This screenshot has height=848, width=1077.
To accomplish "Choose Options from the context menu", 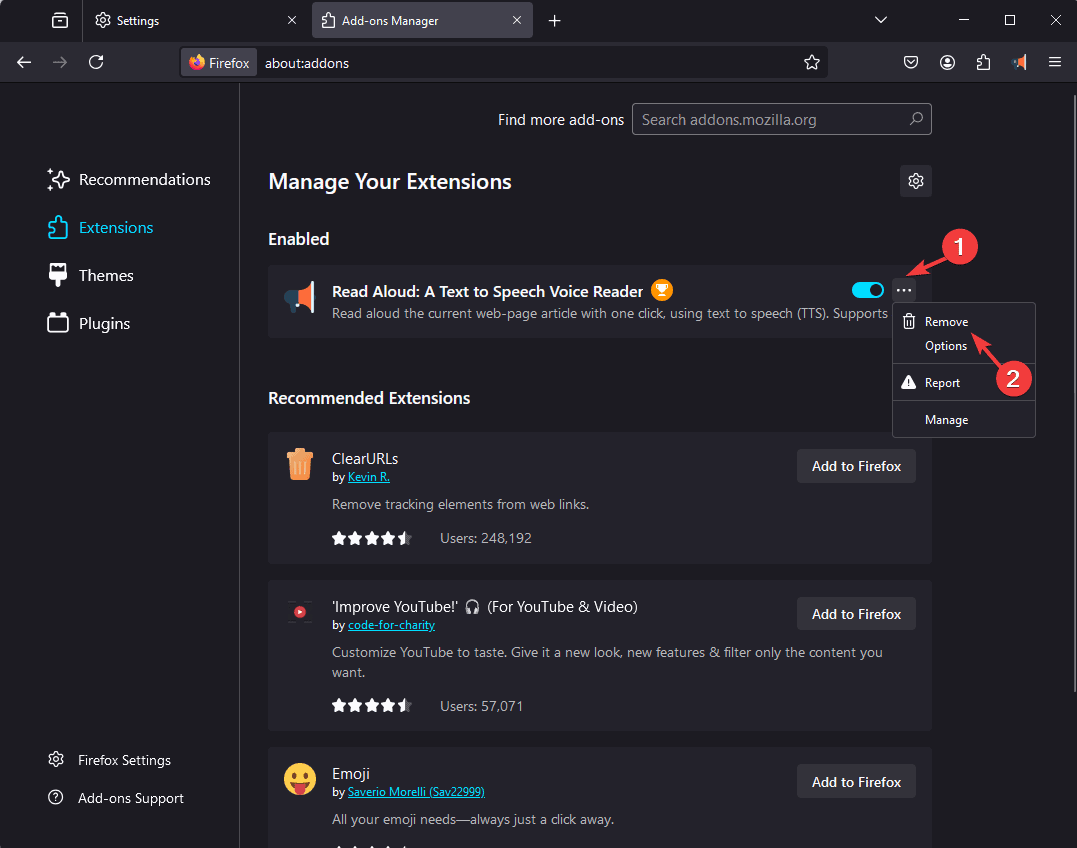I will click(x=963, y=346).
